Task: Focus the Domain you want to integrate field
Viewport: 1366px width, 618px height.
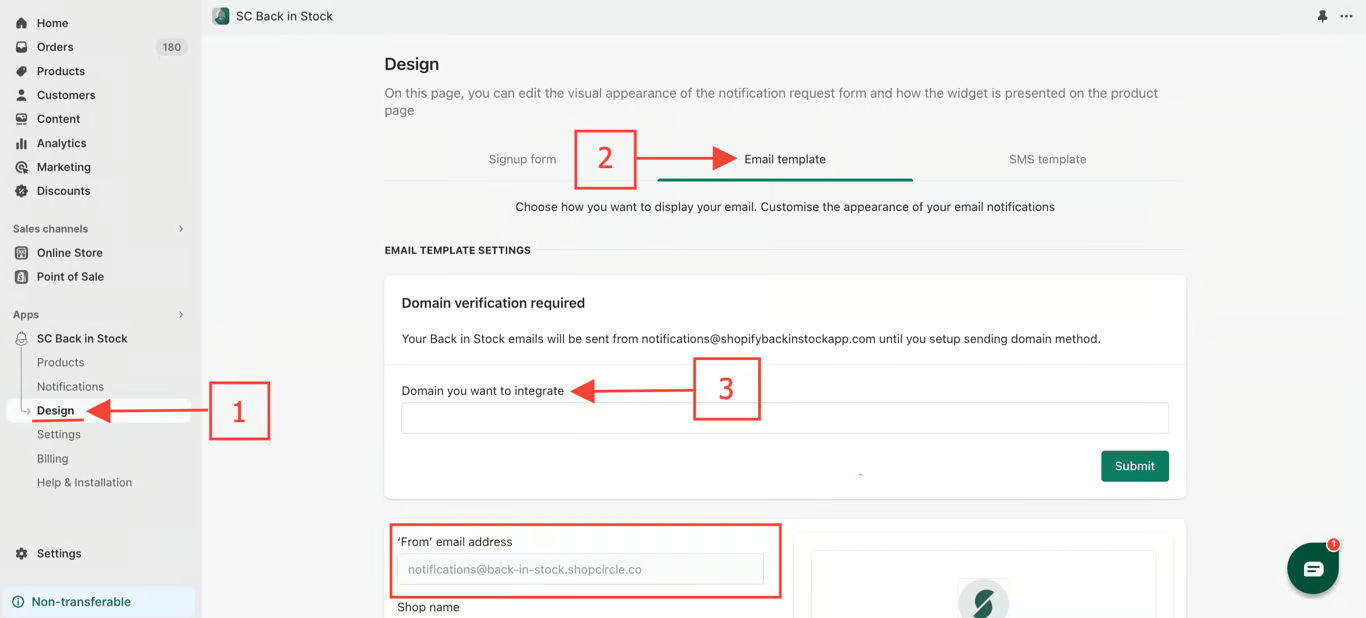Action: 785,418
